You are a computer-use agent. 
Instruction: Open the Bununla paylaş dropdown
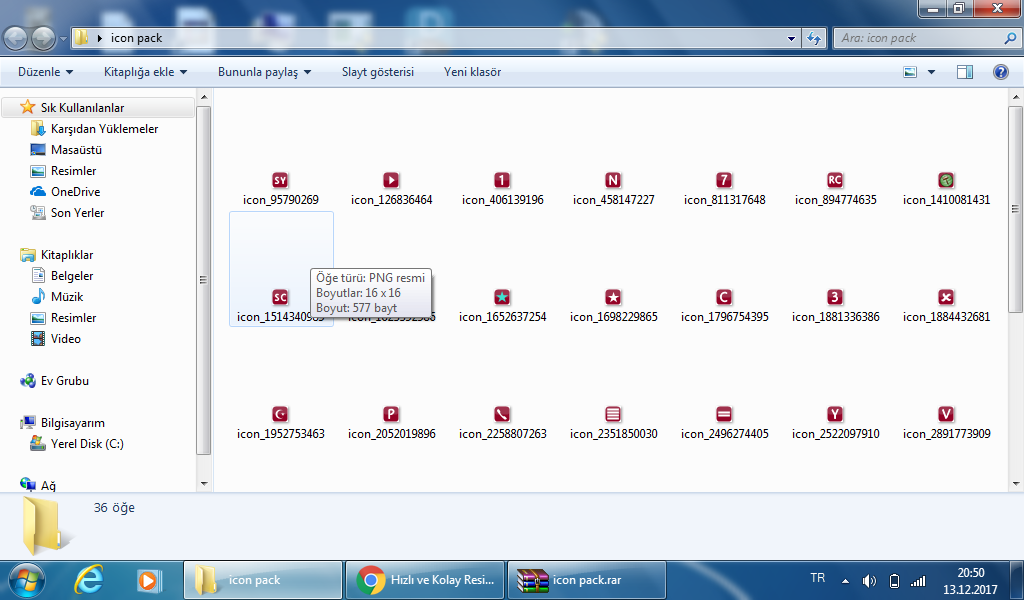(x=264, y=72)
